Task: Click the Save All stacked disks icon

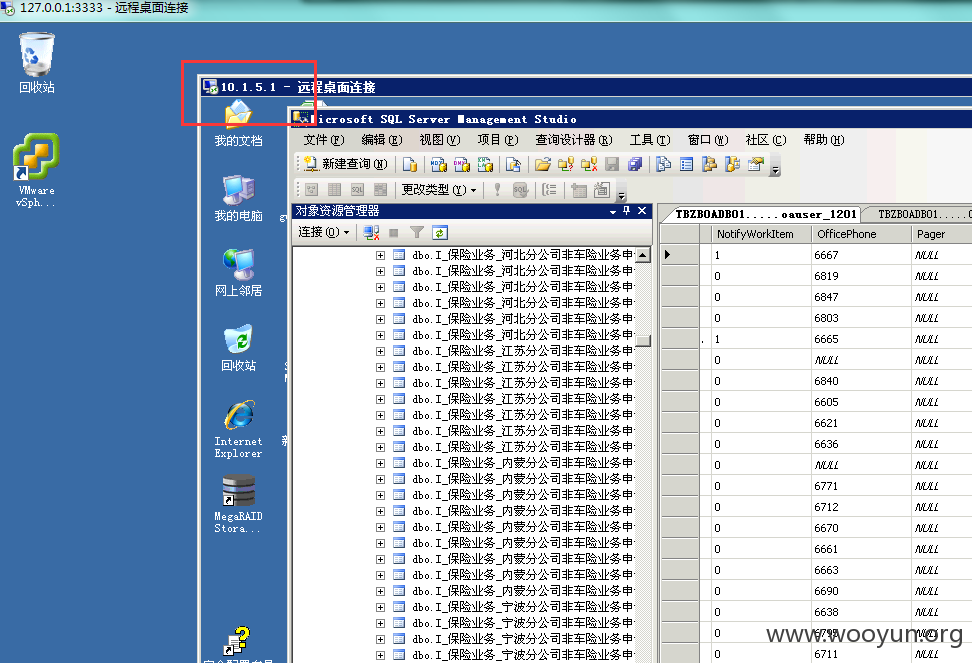Action: 635,164
